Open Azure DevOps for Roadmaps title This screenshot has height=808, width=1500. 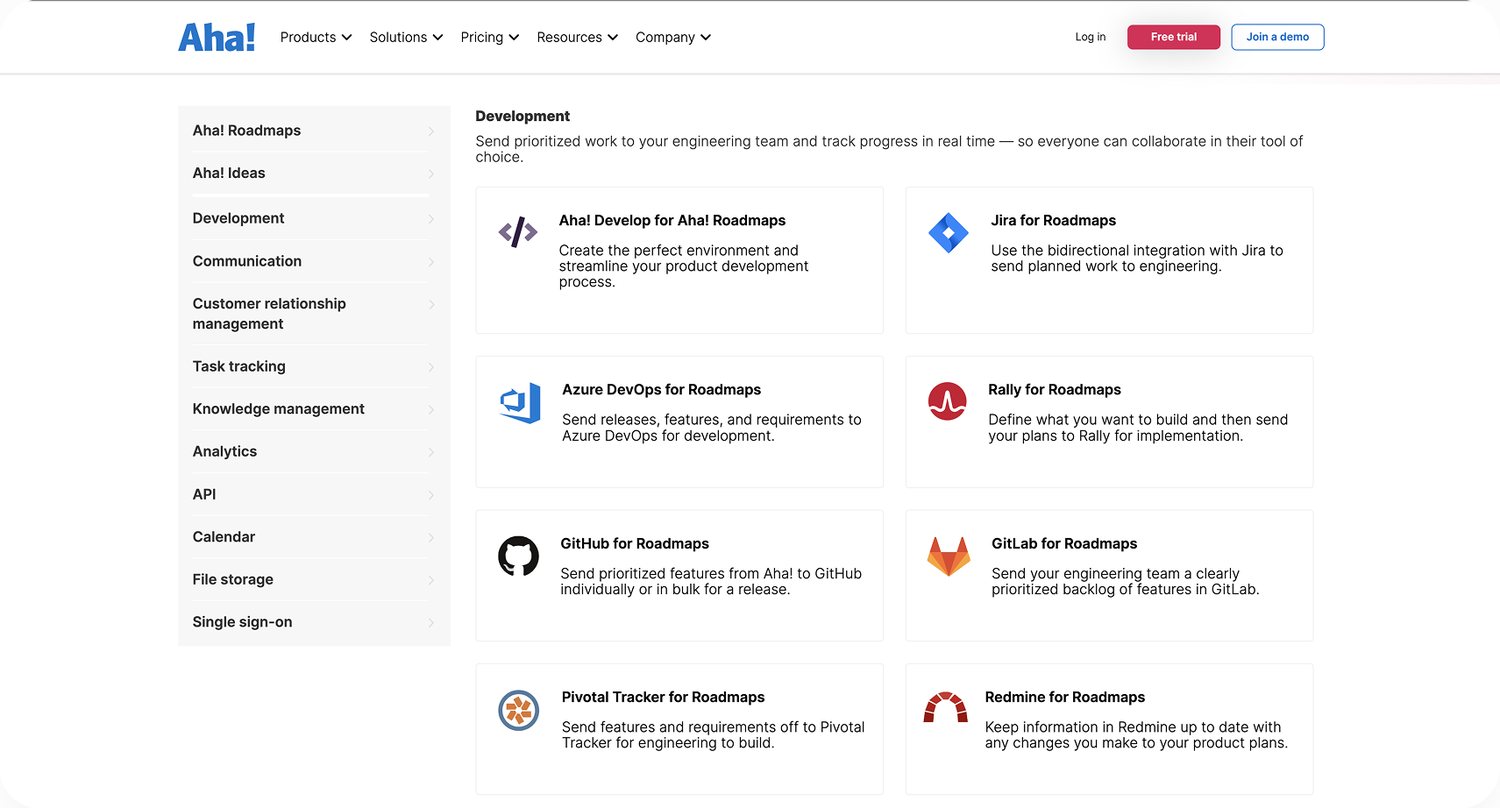tap(662, 390)
